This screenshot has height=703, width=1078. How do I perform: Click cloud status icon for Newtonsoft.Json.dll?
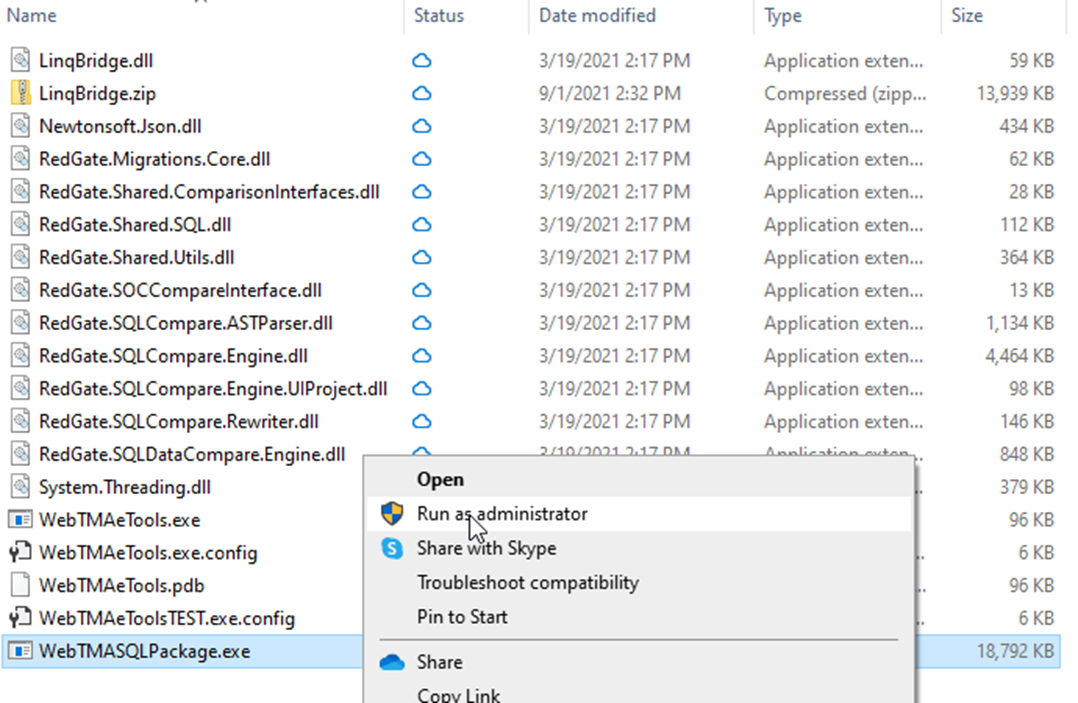(x=422, y=127)
